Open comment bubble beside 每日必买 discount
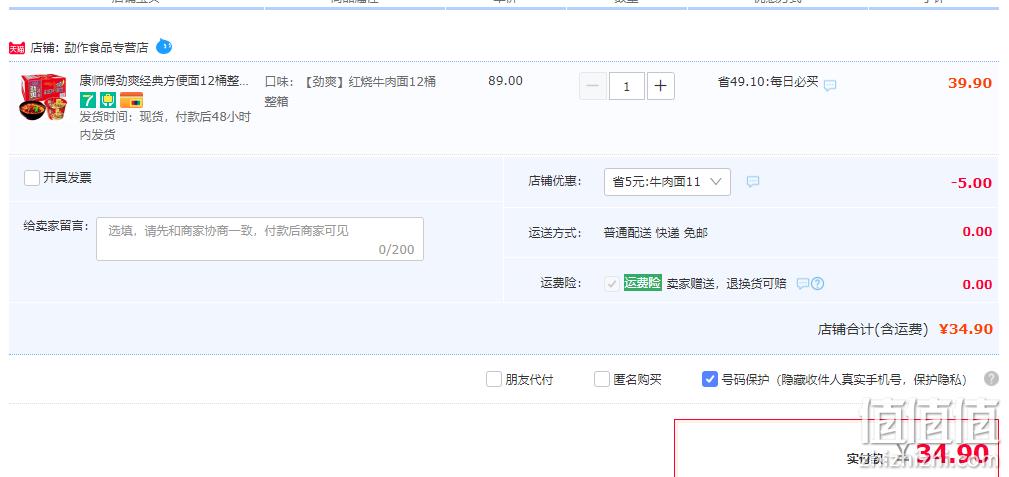This screenshot has height=477, width=1009. [830, 85]
